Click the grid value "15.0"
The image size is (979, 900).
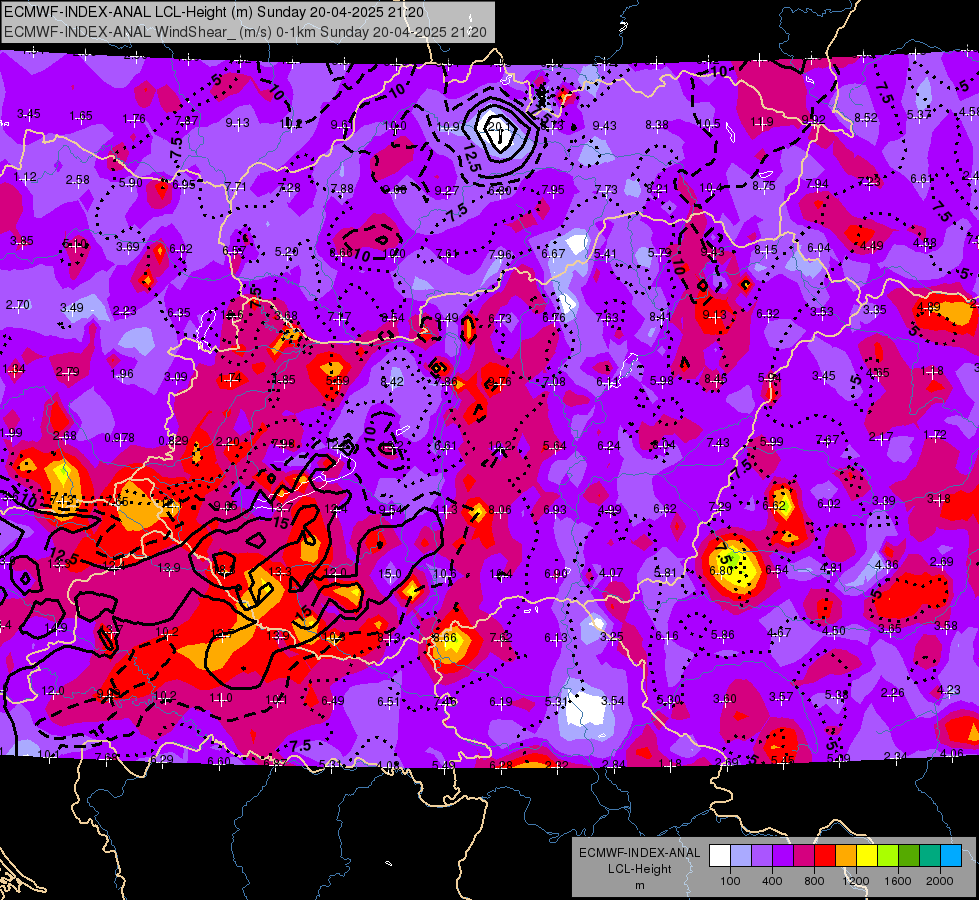coord(390,573)
